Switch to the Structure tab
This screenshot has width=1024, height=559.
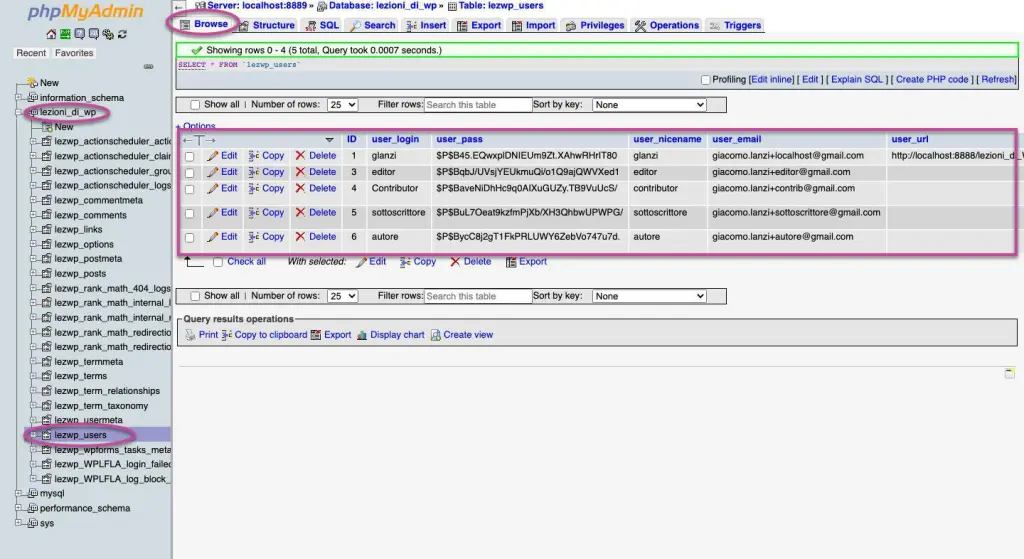[x=266, y=25]
